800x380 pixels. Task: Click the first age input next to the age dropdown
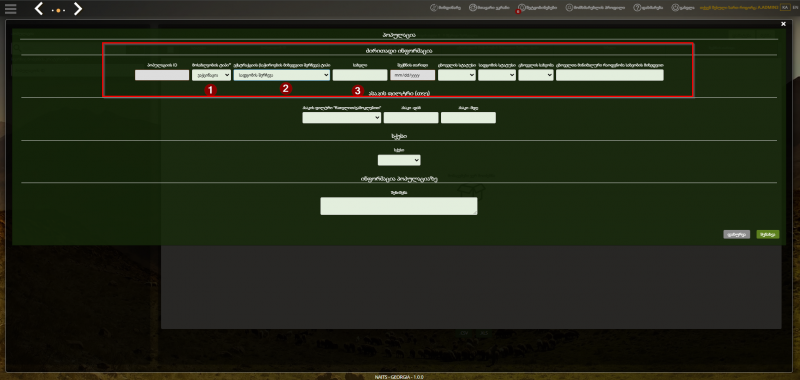[411, 118]
